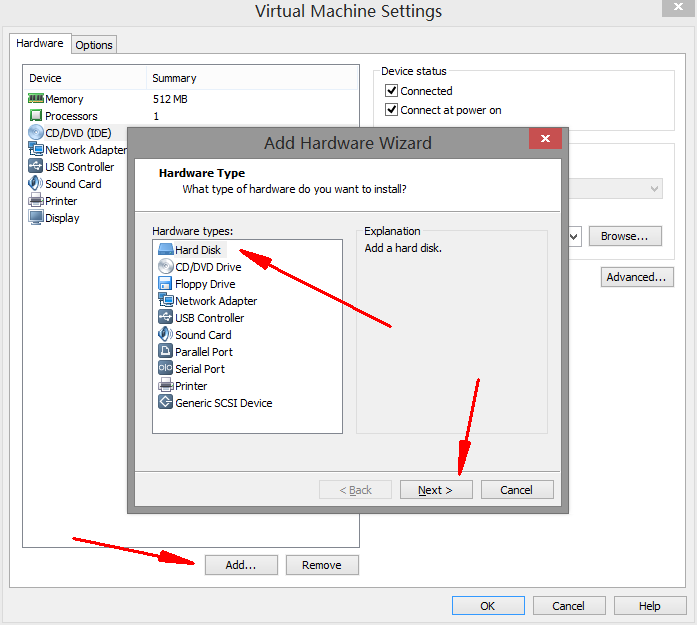Click OK in Virtual Machine Settings
Image resolution: width=697 pixels, height=625 pixels.
pos(488,605)
